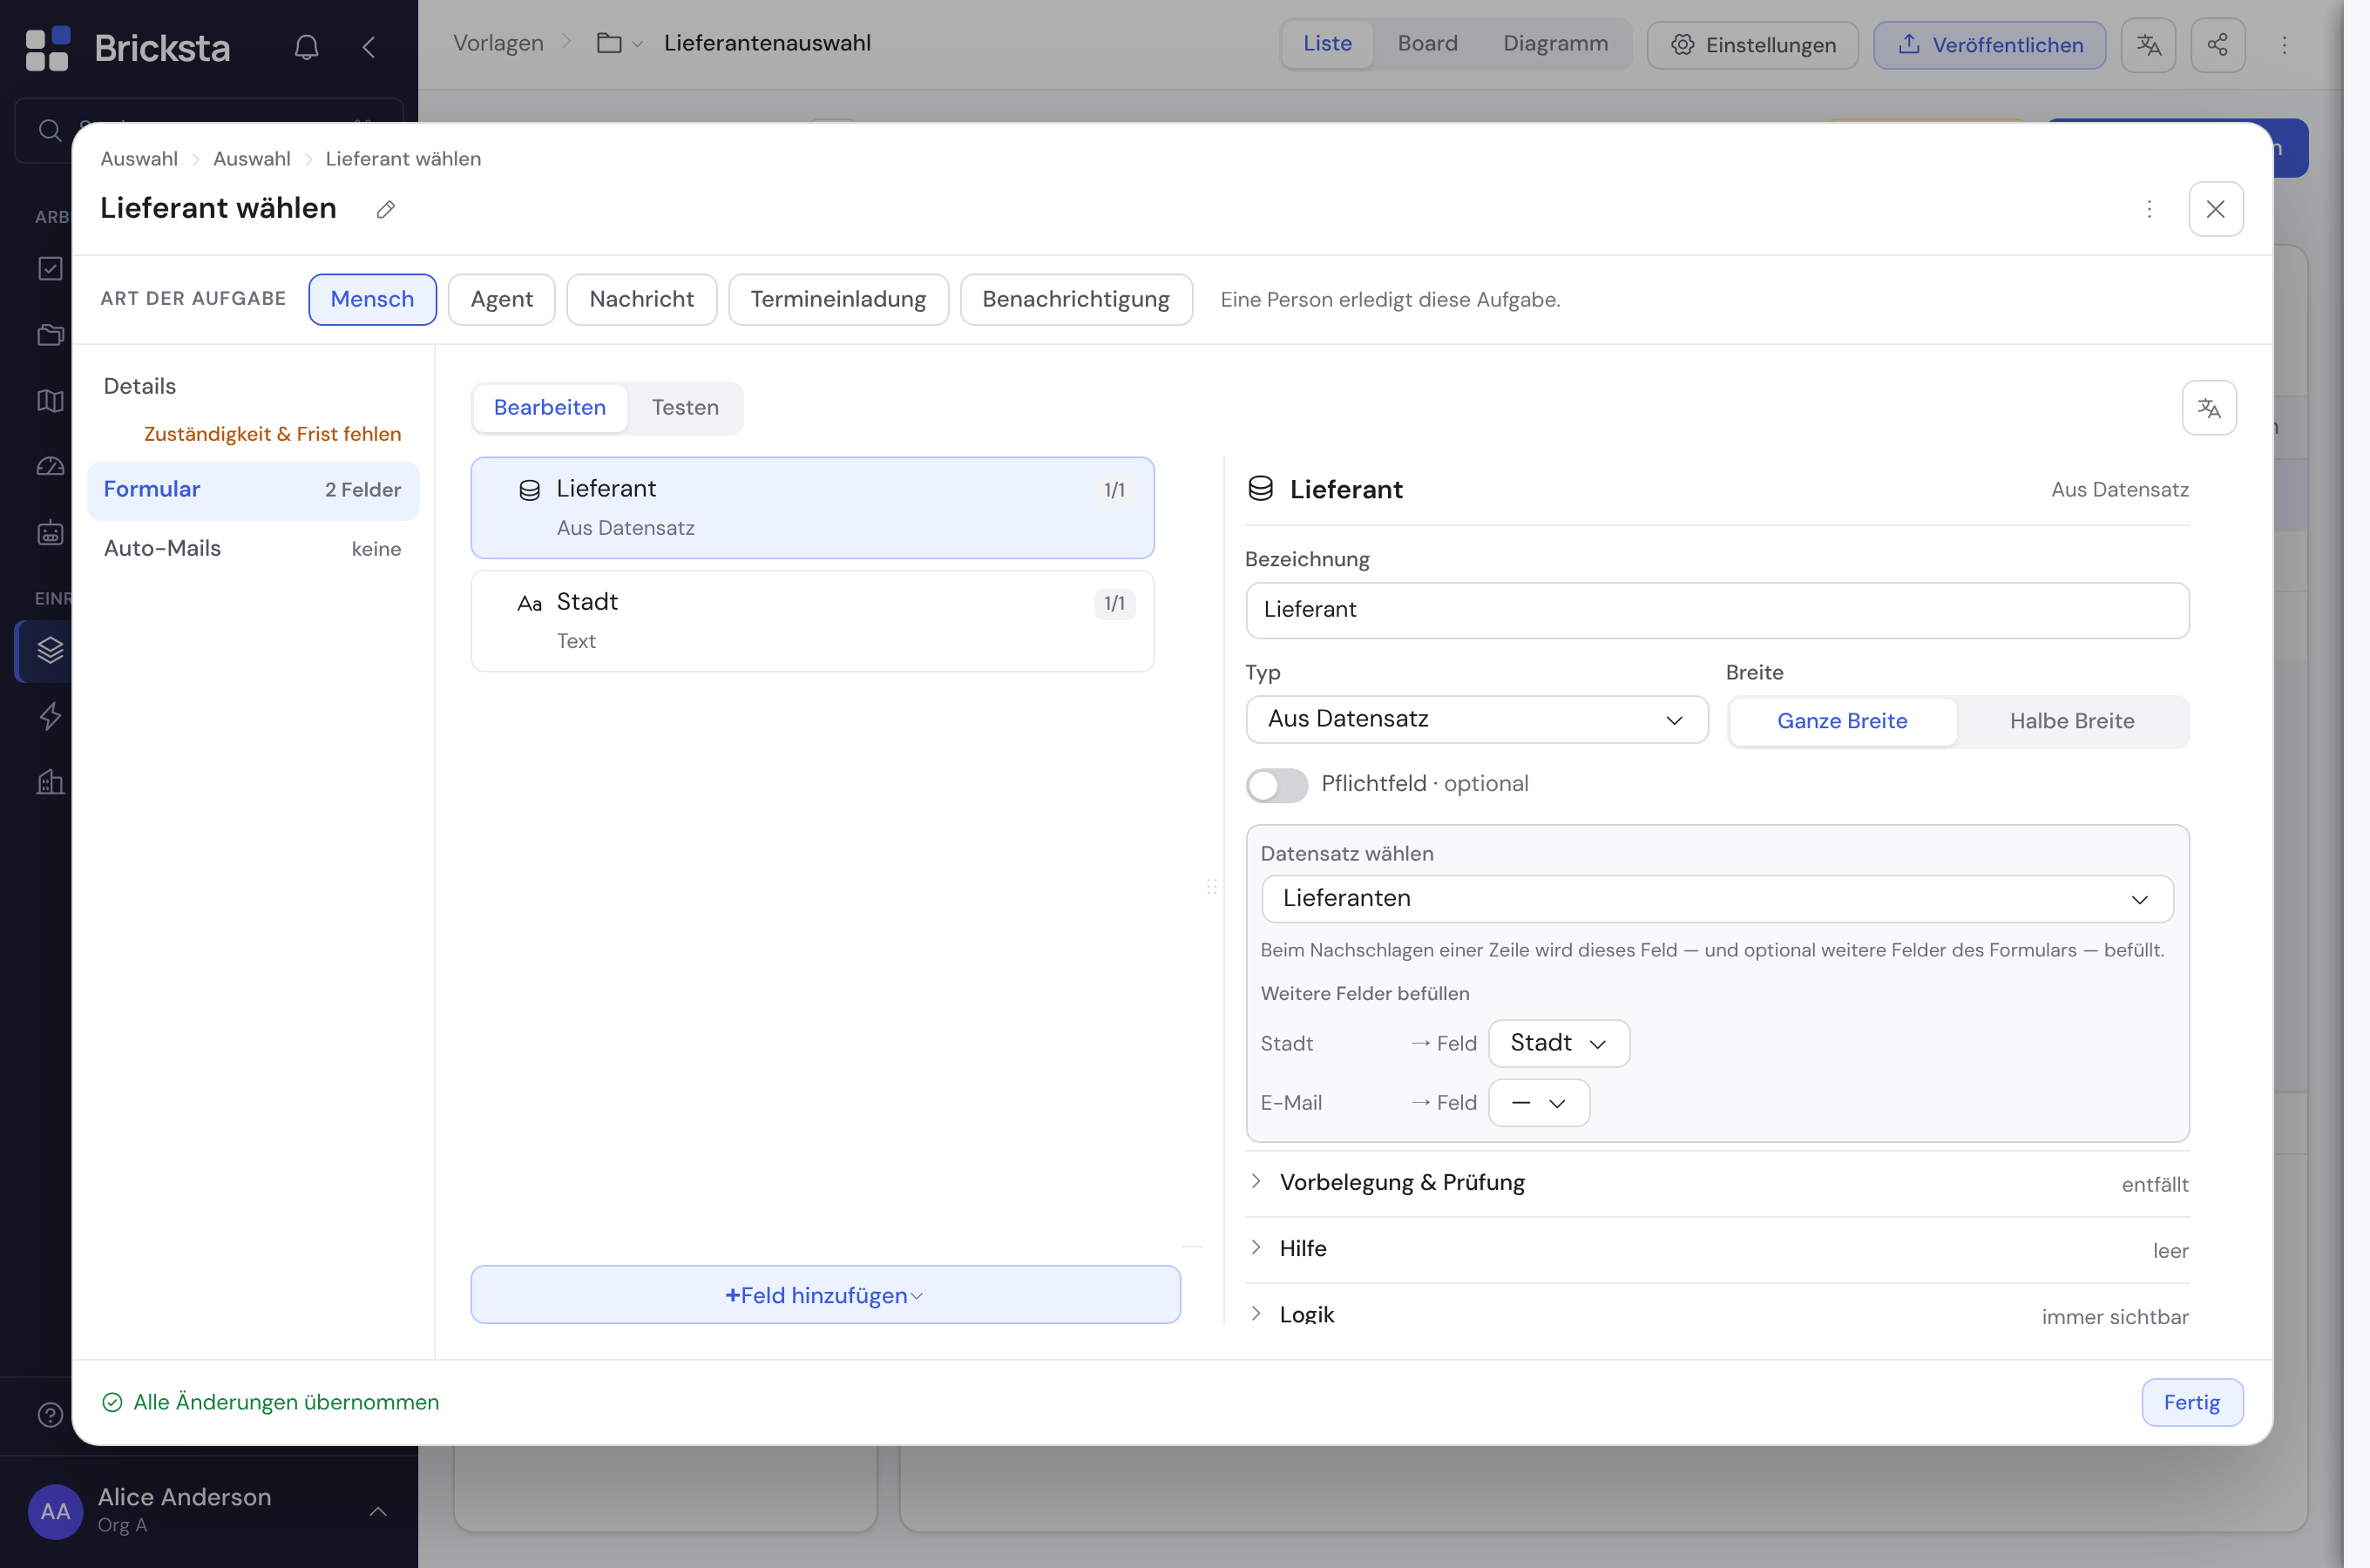Open the Stadt field mapping dropdown

pos(1559,1043)
